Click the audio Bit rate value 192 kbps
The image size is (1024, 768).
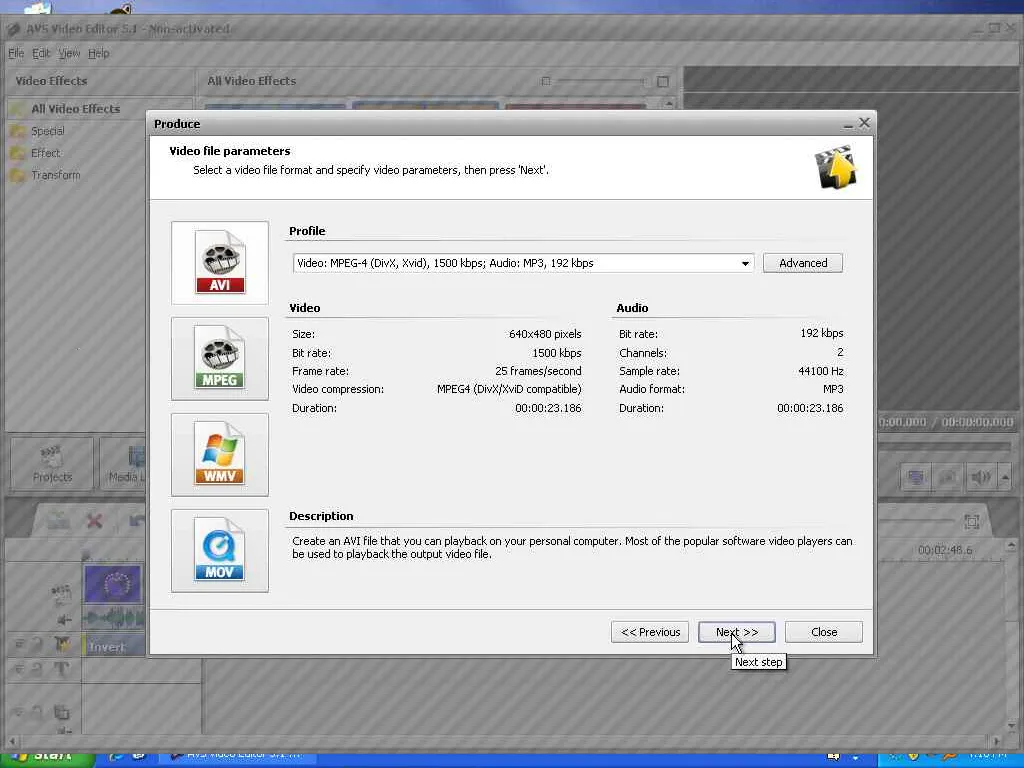pos(822,333)
